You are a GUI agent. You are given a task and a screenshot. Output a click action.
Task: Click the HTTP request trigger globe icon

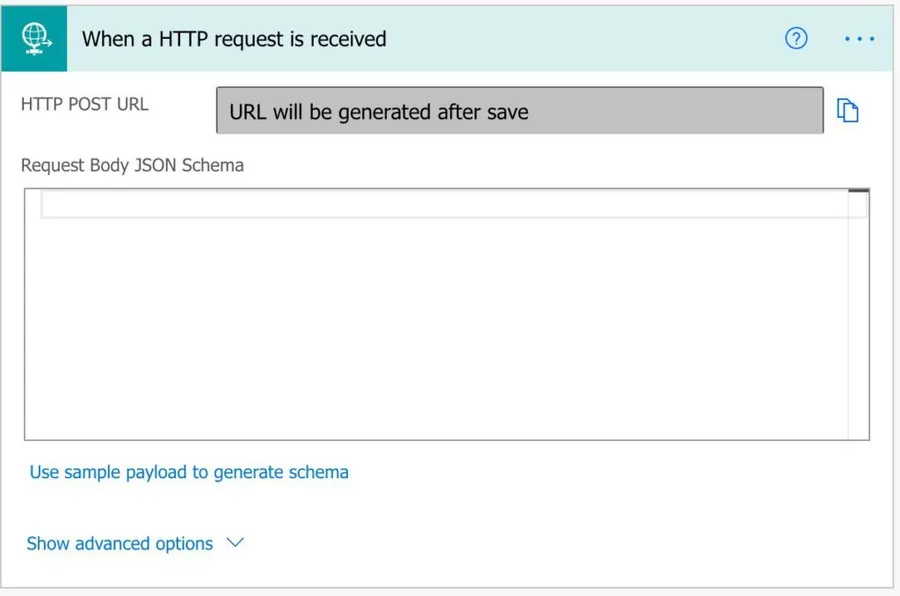pos(34,39)
